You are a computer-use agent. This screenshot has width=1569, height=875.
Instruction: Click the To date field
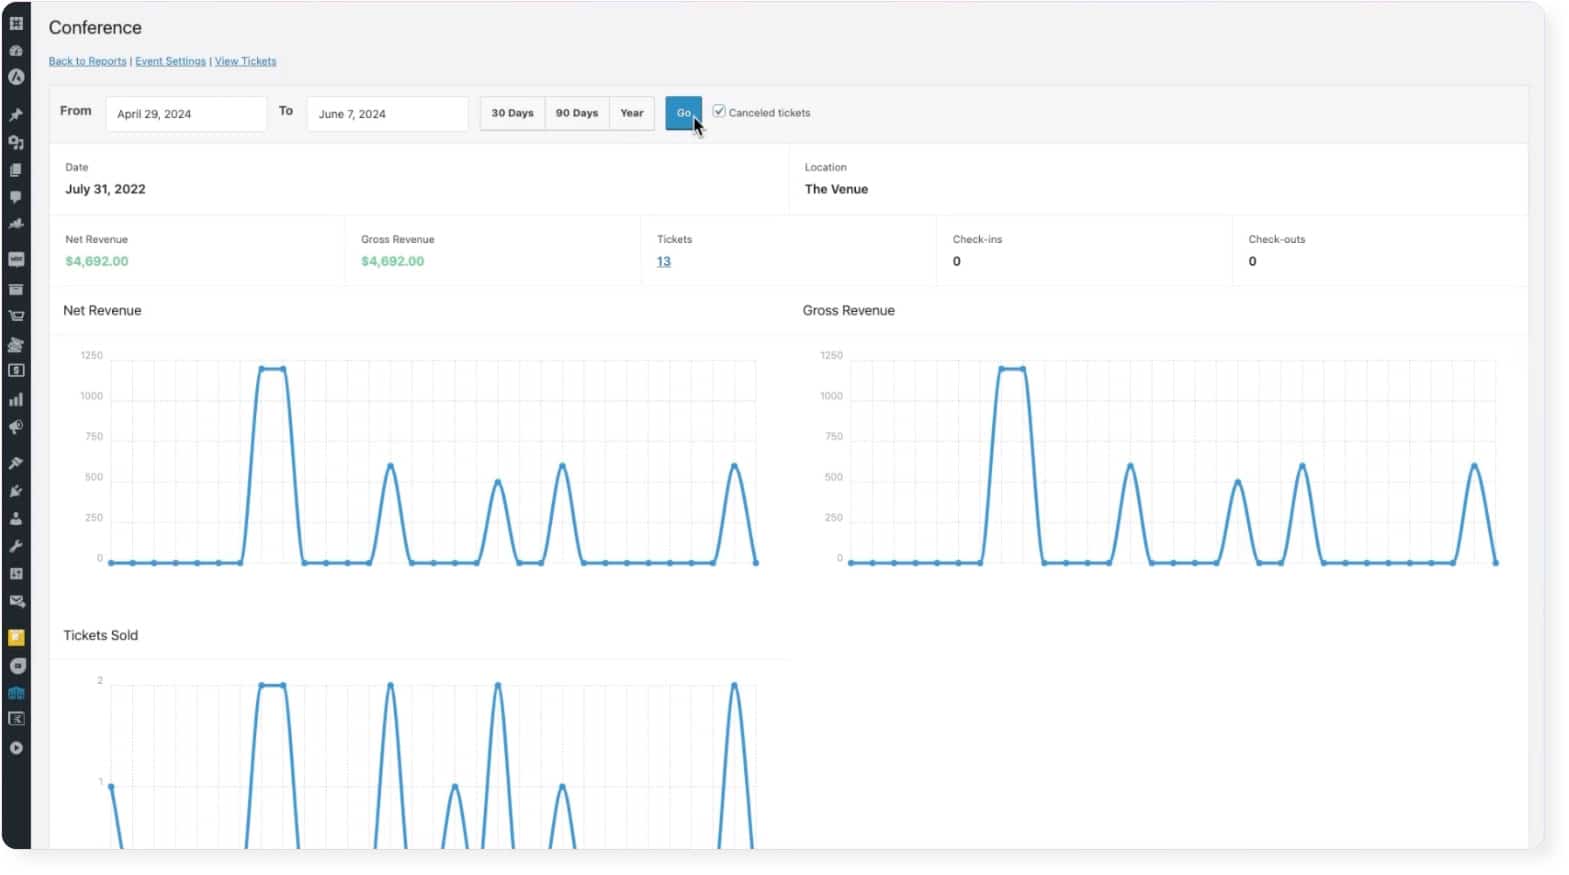pos(386,114)
